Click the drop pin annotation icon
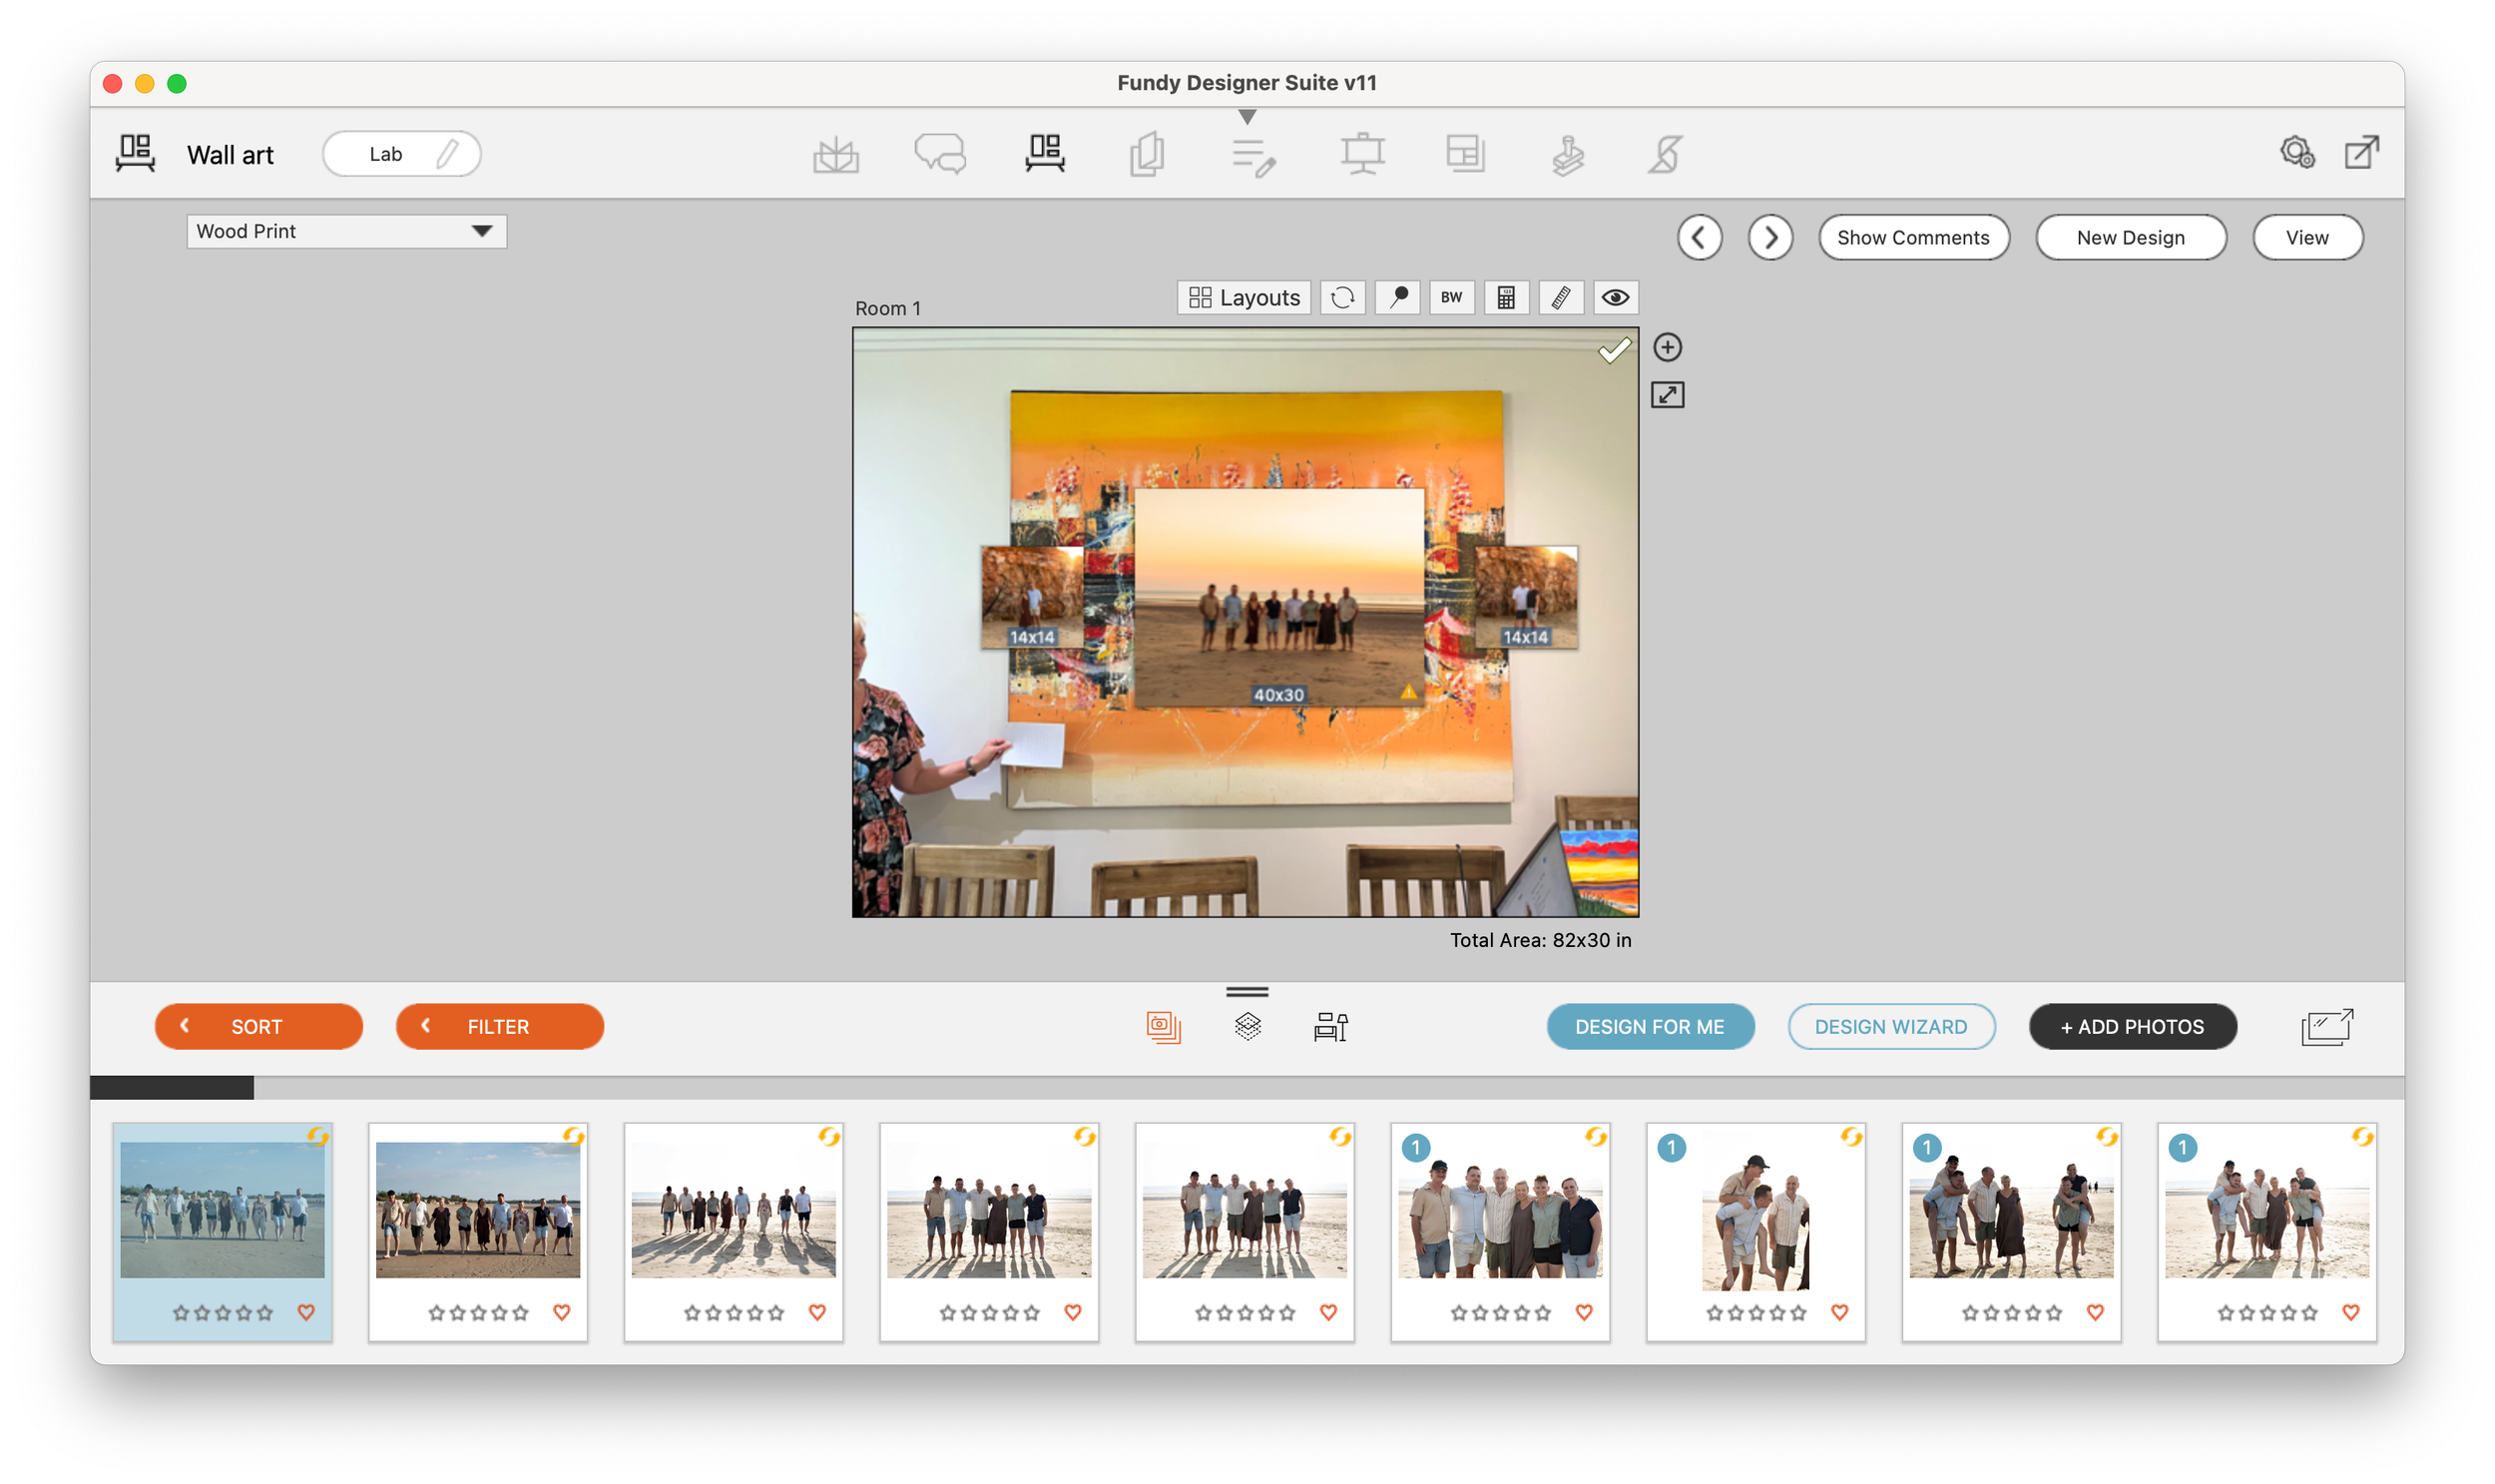This screenshot has height=1484, width=2495. point(1397,297)
